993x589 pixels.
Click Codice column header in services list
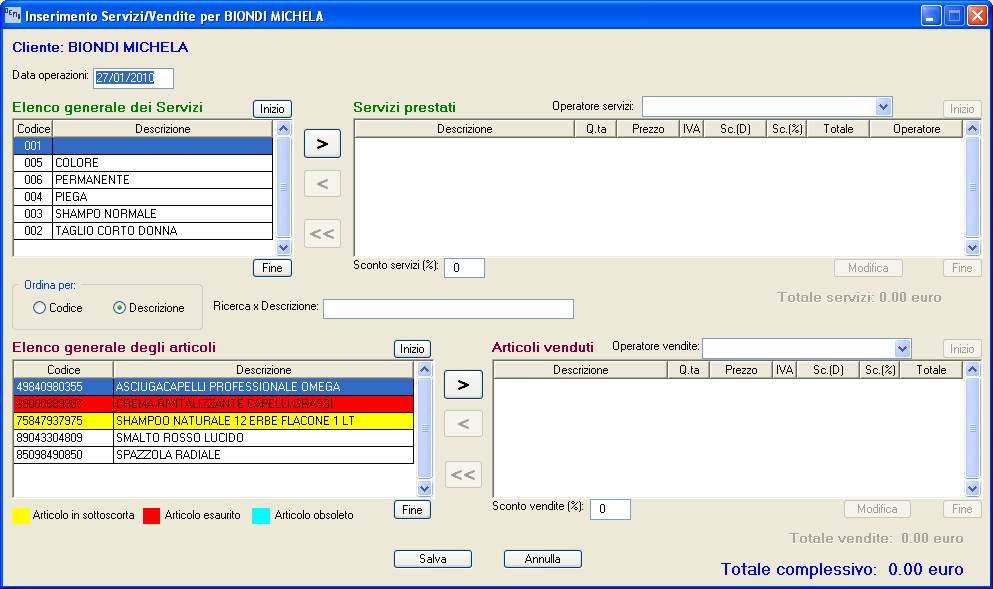(33, 129)
